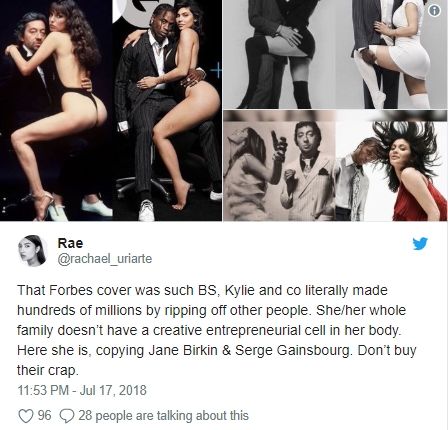The image size is (448, 430).
Task: Click the info icon on the photo collage
Action: [434, 11]
